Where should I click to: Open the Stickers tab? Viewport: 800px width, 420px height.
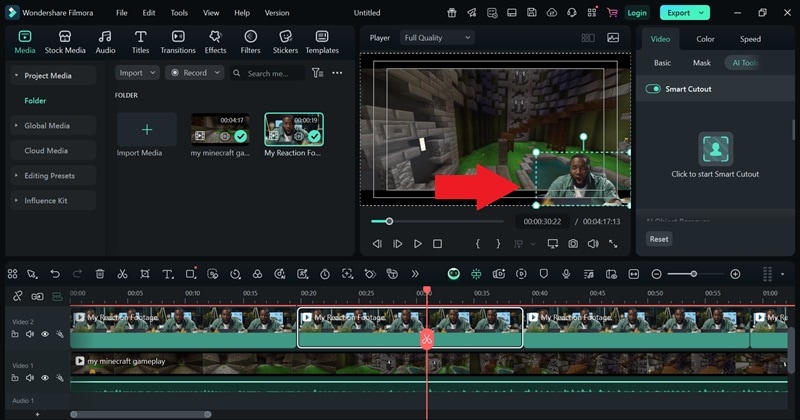pyautogui.click(x=285, y=42)
